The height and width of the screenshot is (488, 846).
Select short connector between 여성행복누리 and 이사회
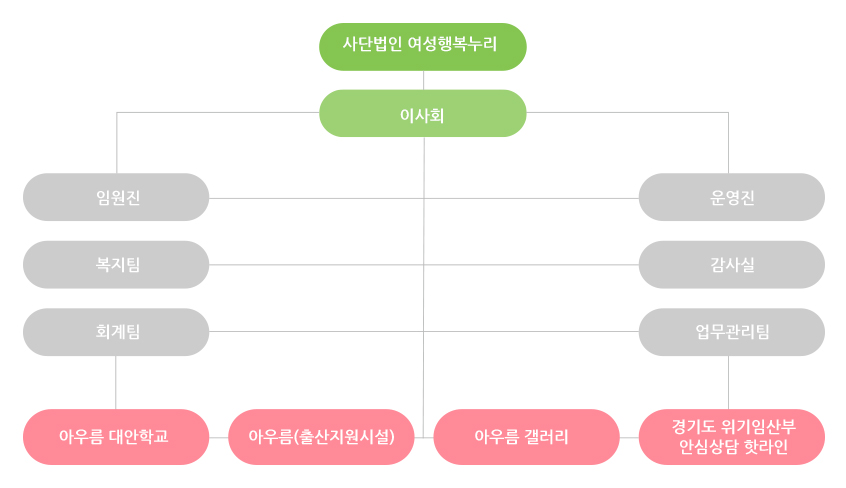(x=424, y=80)
